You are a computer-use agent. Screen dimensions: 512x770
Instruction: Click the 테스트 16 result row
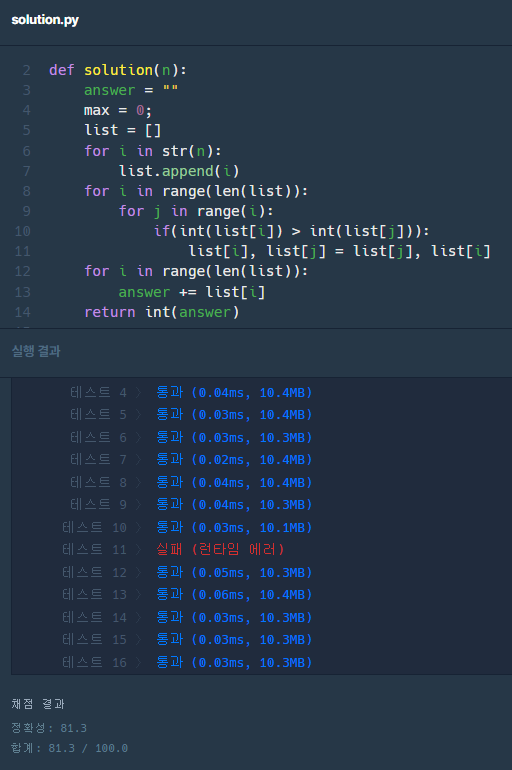[187, 662]
